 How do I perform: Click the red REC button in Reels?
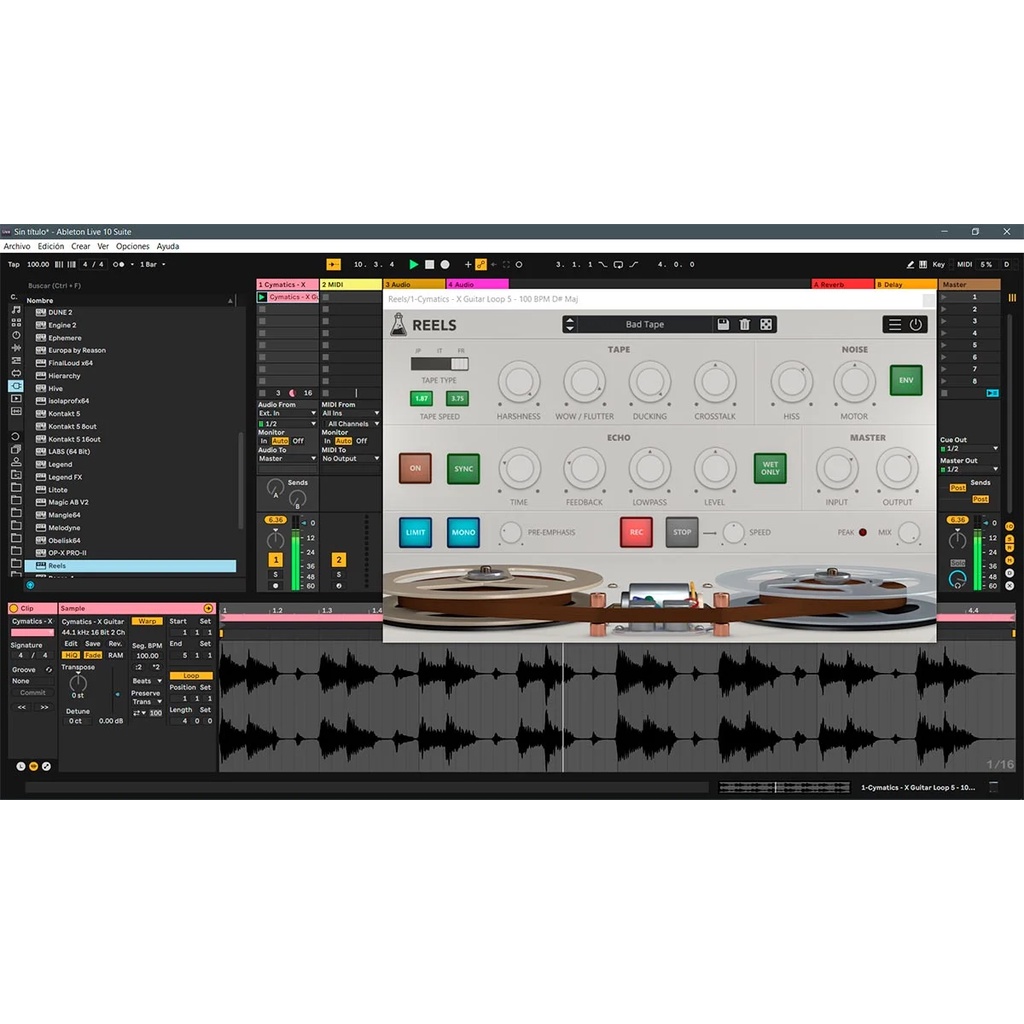coord(636,532)
